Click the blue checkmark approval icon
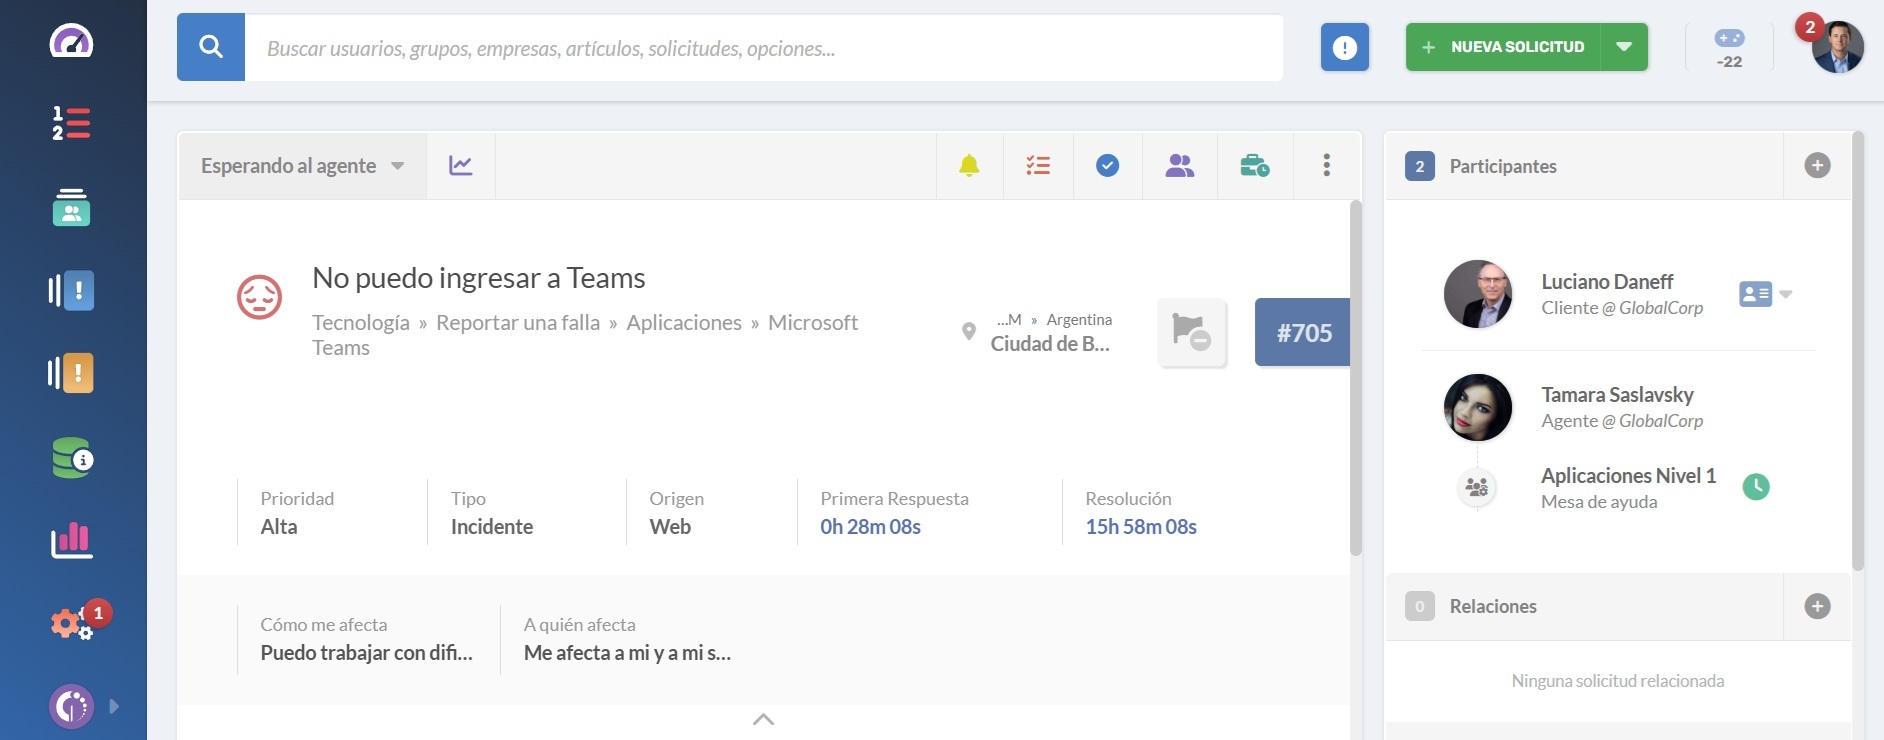This screenshot has width=1884, height=740. coord(1107,166)
